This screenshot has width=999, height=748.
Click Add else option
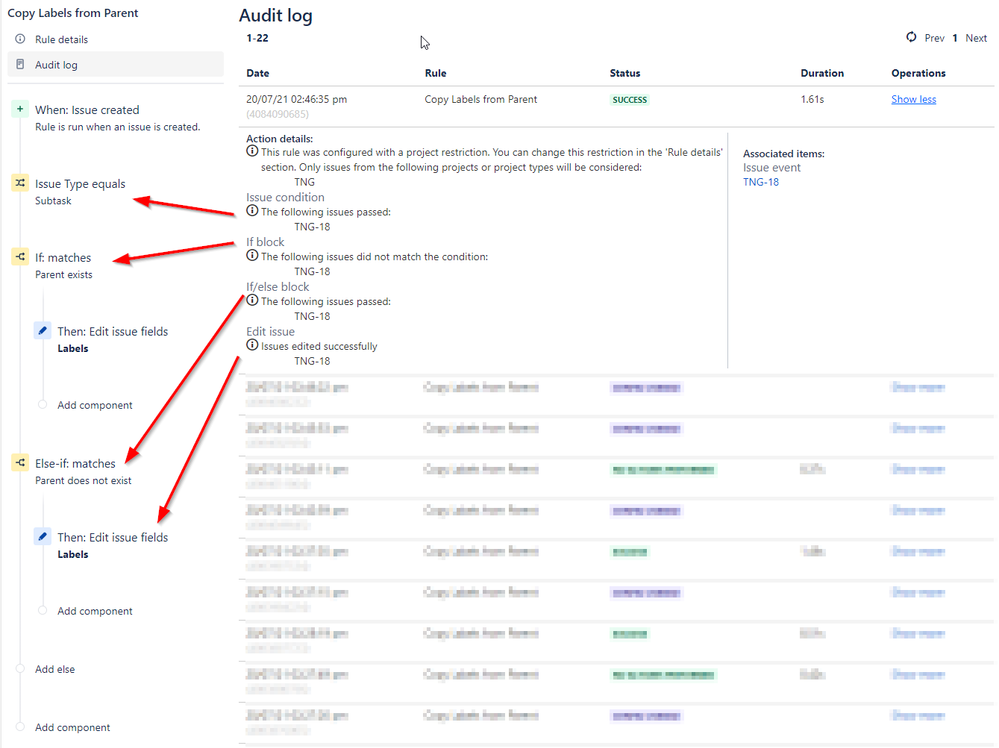tap(55, 669)
